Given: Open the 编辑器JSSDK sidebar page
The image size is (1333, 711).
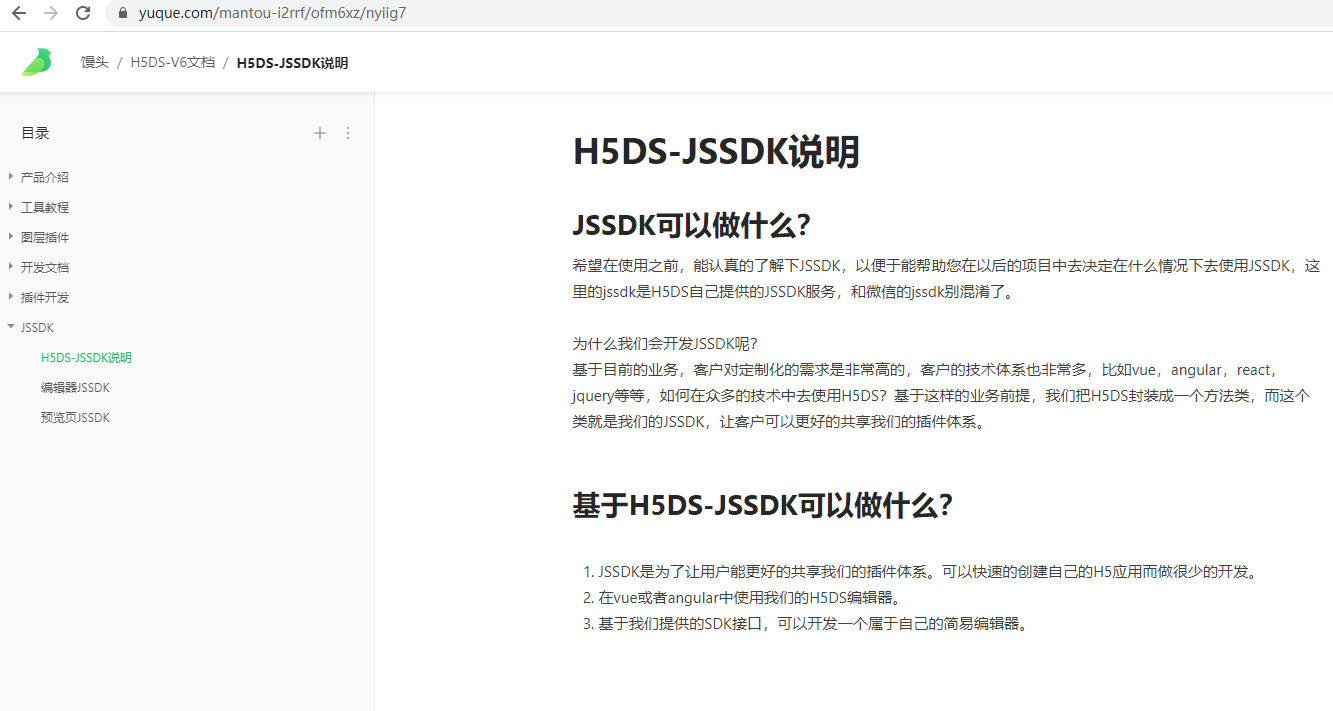Looking at the screenshot, I should (75, 387).
